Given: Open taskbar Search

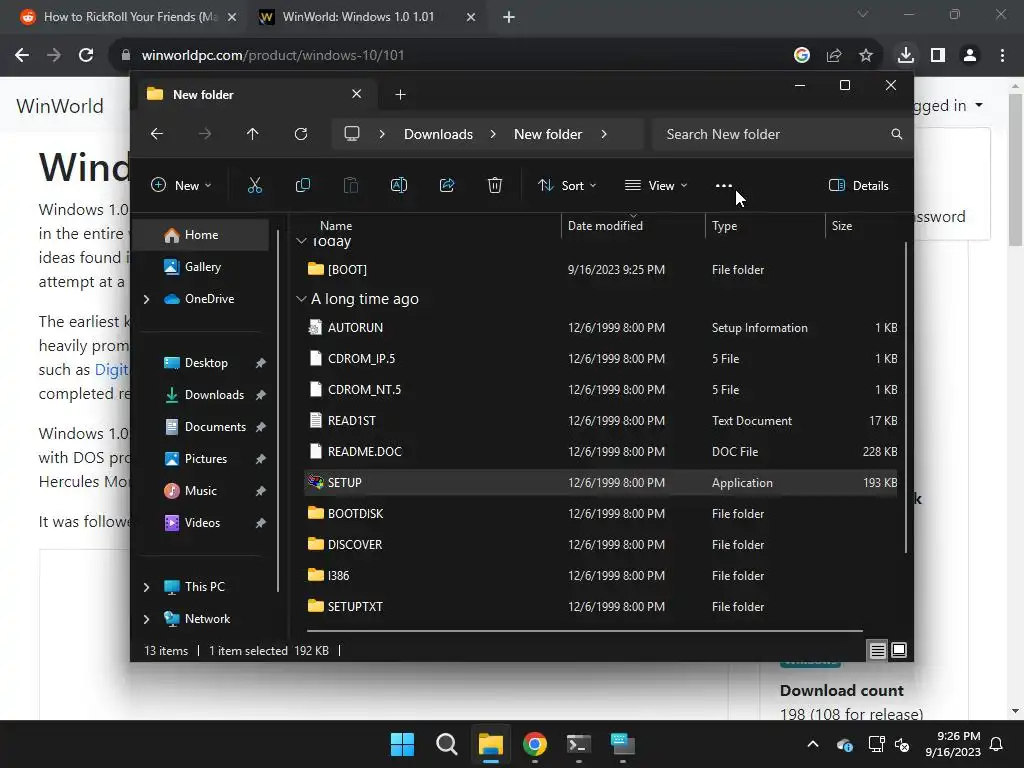Looking at the screenshot, I should pyautogui.click(x=447, y=744).
